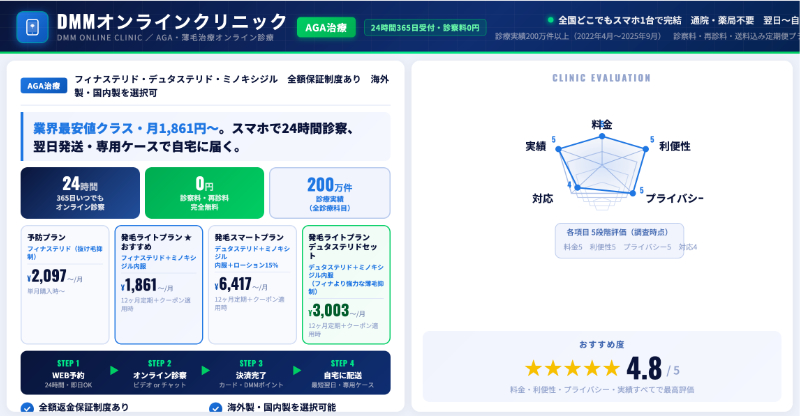This screenshot has width=800, height=418.
Task: Click the green arrow after STEP 3
Action: [299, 370]
